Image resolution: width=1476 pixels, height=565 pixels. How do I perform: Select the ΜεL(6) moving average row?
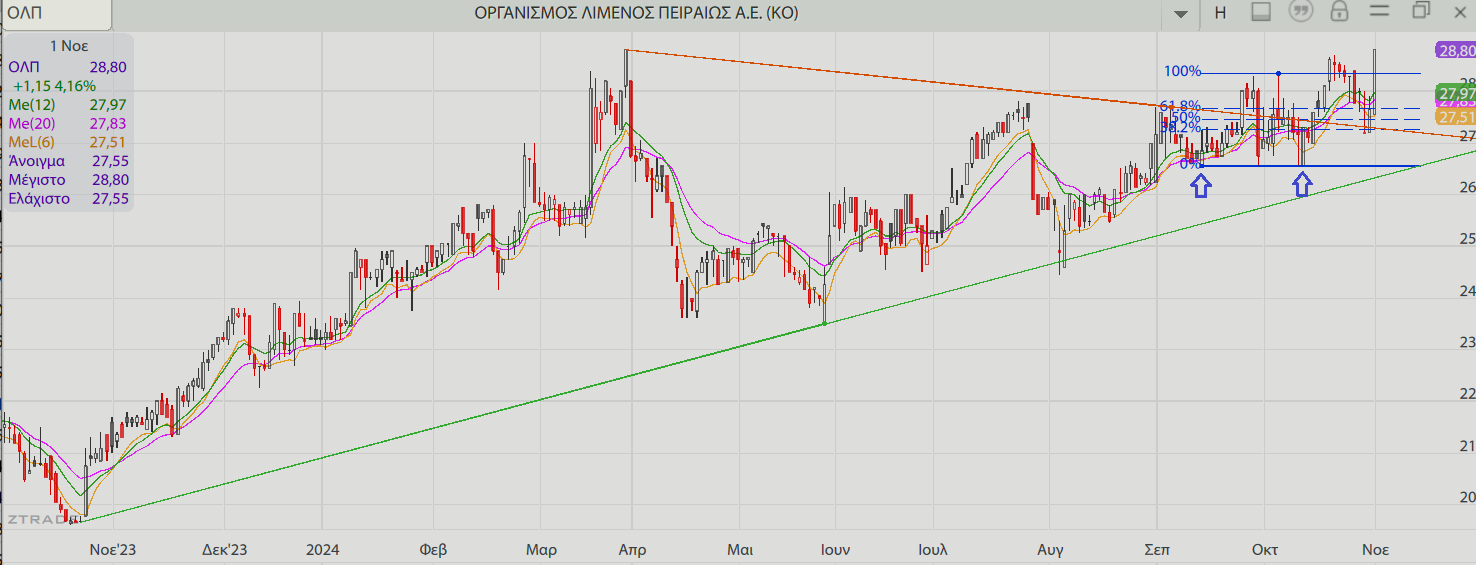pos(67,142)
